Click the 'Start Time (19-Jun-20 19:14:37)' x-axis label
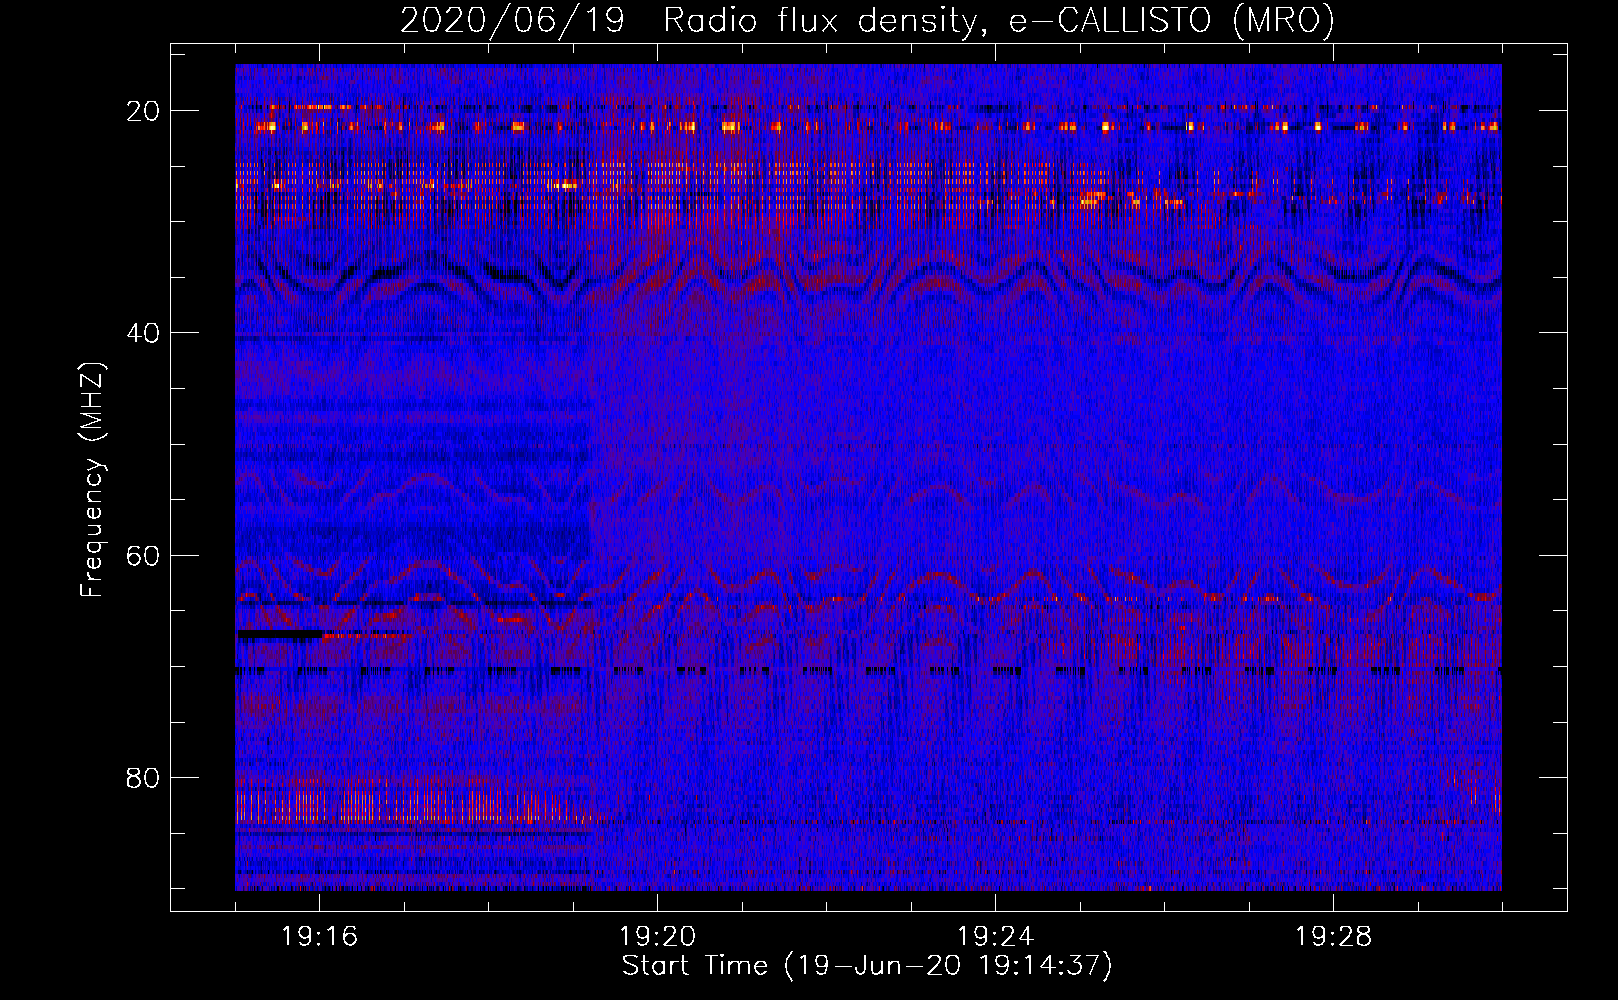Viewport: 1618px width, 1000px height. pos(867,966)
